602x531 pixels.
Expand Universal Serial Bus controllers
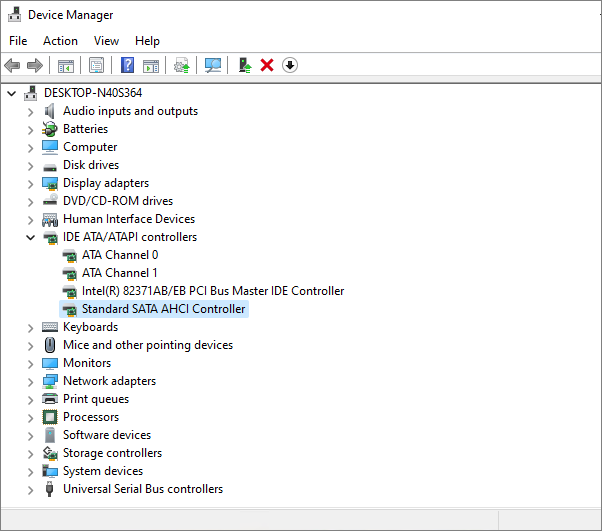[x=30, y=489]
